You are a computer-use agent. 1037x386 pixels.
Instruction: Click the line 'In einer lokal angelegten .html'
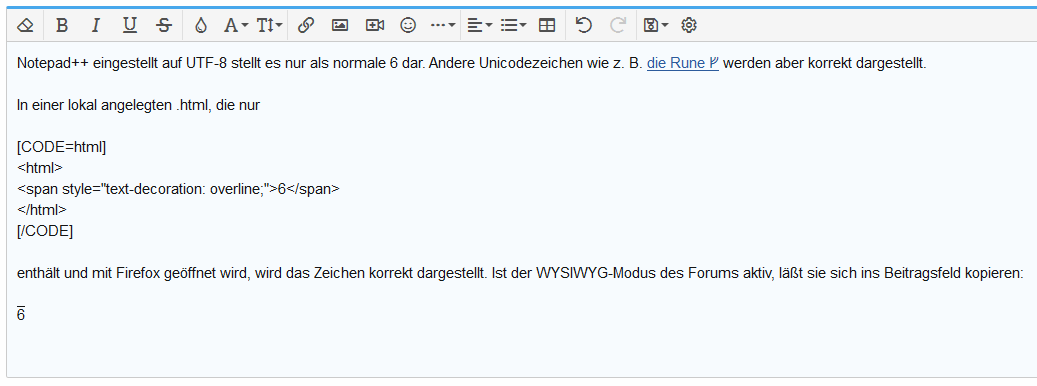(138, 106)
